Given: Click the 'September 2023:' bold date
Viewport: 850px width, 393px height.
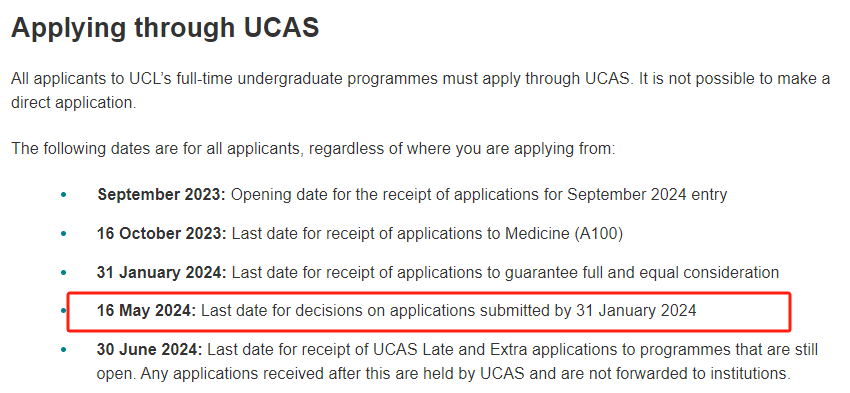Looking at the screenshot, I should [162, 194].
